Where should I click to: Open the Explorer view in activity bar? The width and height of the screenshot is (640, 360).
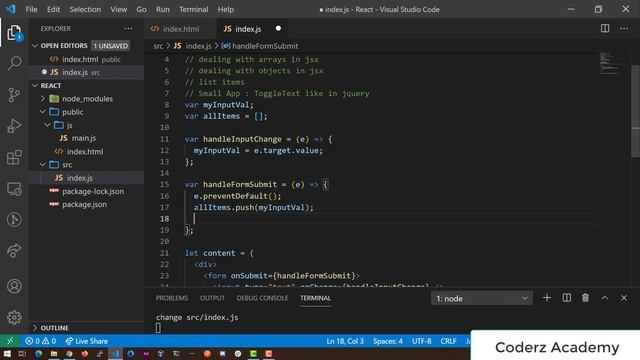coord(14,33)
